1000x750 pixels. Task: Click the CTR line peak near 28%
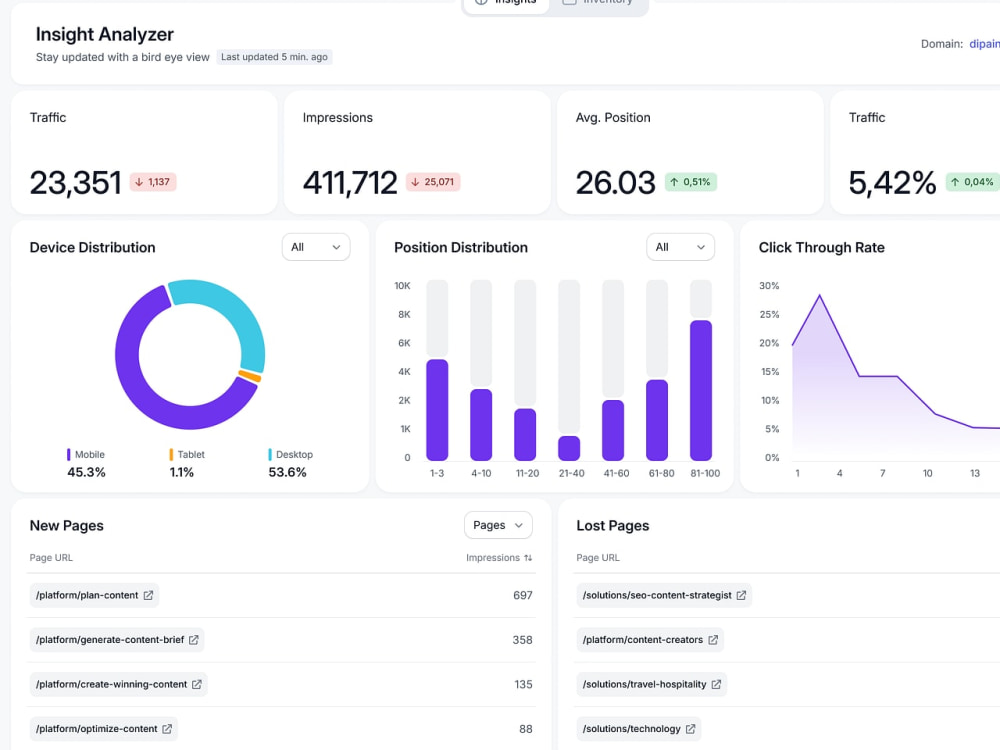(820, 295)
